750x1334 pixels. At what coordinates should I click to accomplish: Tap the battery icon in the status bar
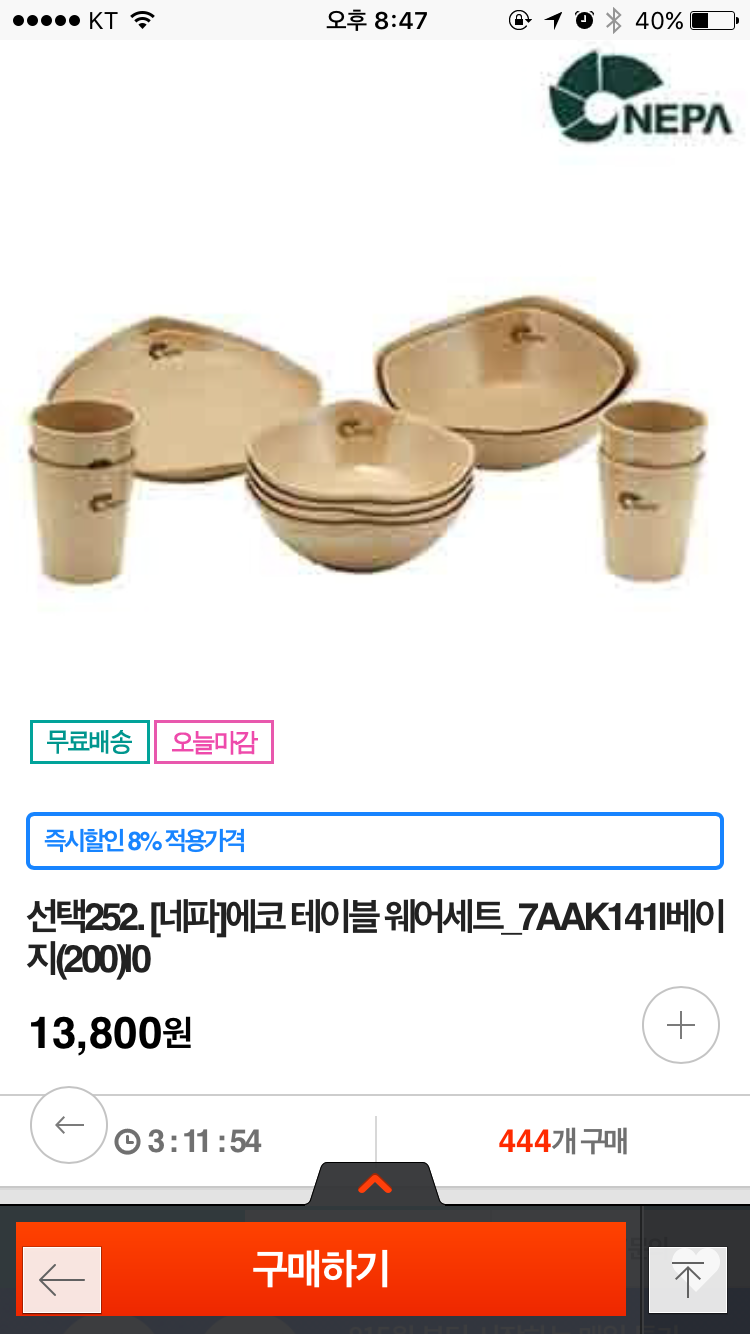coord(713,20)
